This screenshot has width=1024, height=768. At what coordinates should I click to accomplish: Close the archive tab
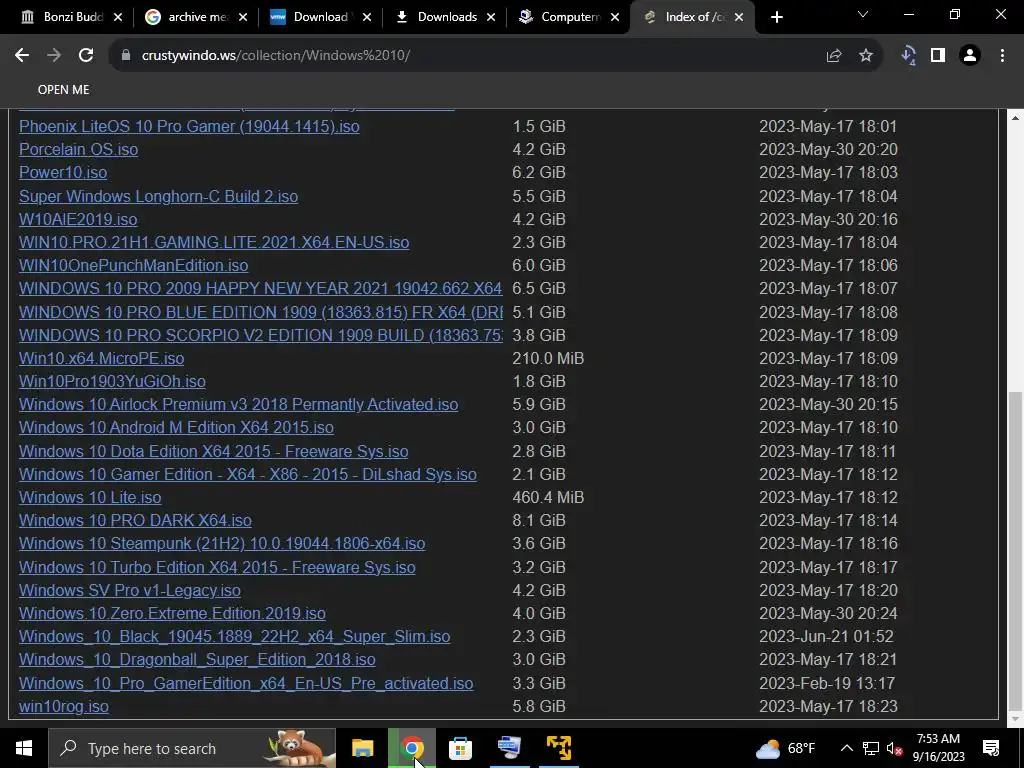[x=243, y=17]
